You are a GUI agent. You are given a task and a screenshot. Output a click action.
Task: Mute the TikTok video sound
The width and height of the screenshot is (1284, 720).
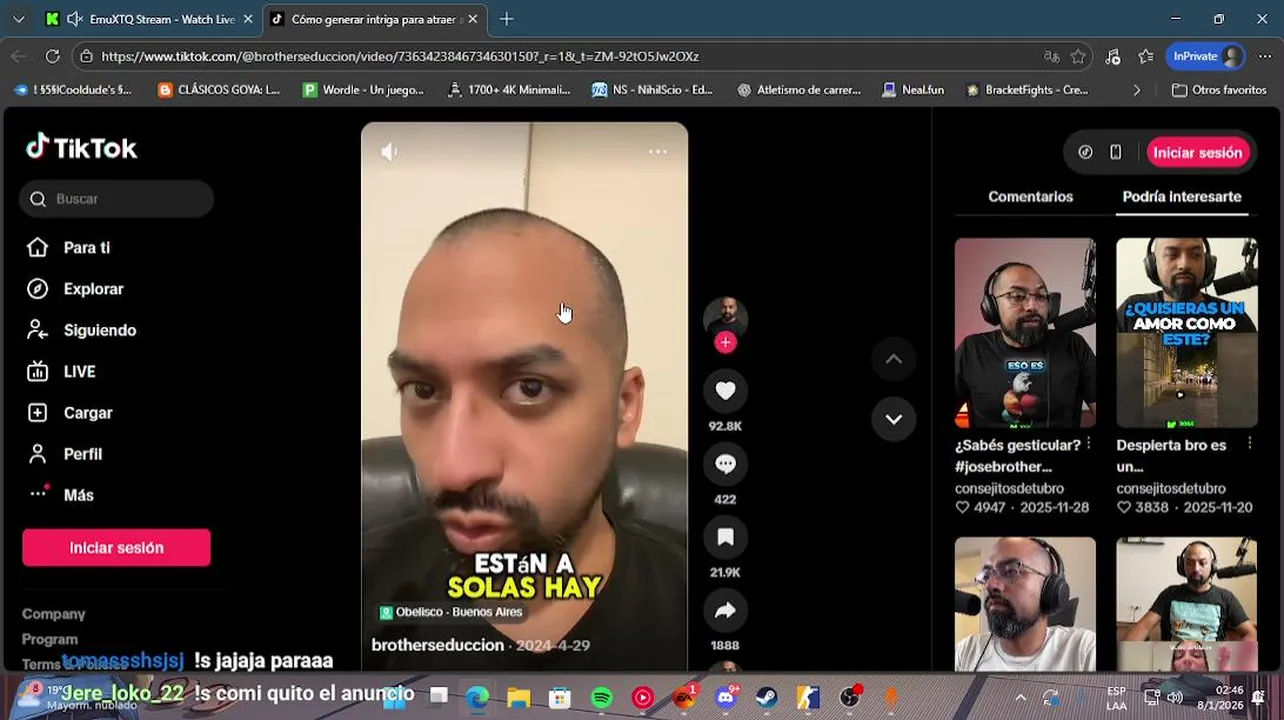point(389,152)
